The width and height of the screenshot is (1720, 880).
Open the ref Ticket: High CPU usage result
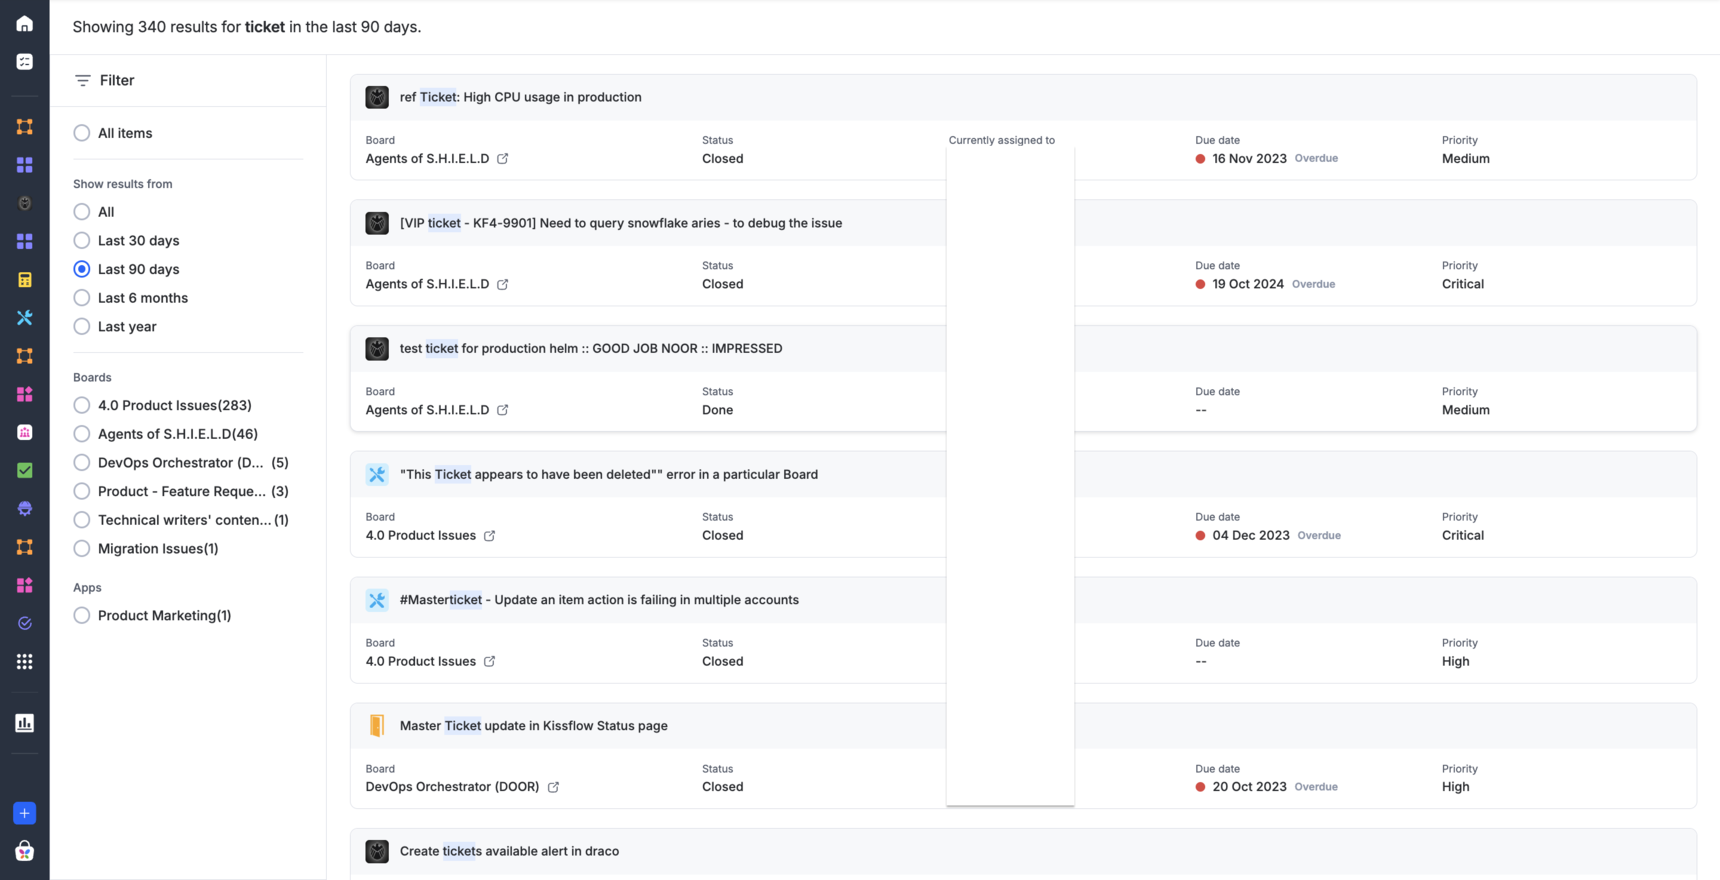tap(520, 98)
